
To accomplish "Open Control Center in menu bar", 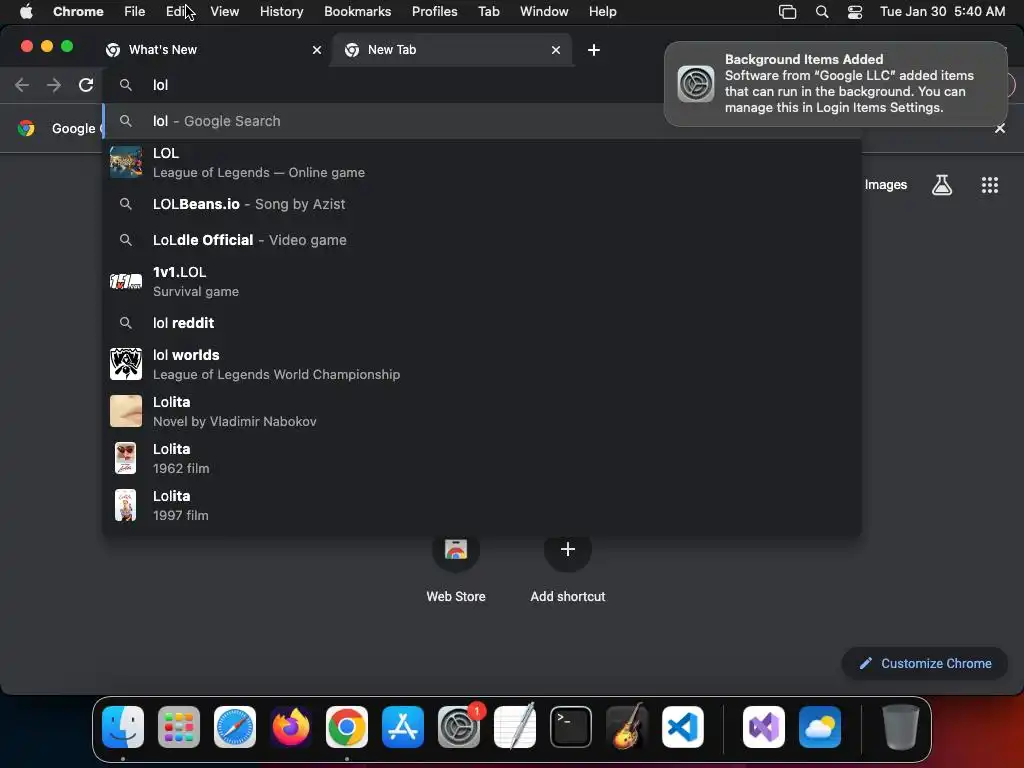I will point(855,12).
